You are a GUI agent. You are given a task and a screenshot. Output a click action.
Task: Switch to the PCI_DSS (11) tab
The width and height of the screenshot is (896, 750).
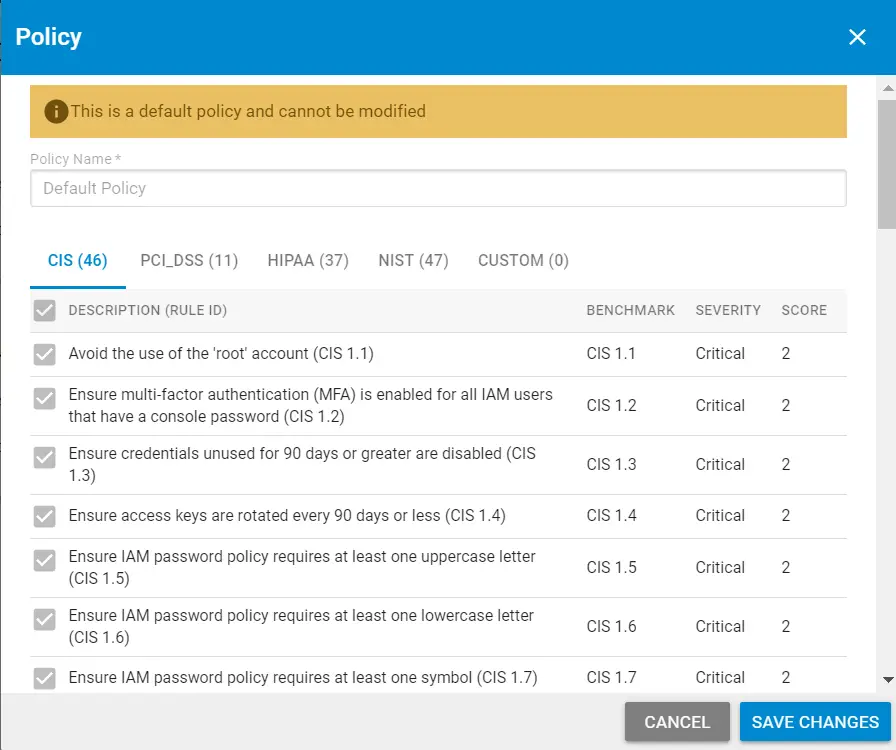coord(189,261)
